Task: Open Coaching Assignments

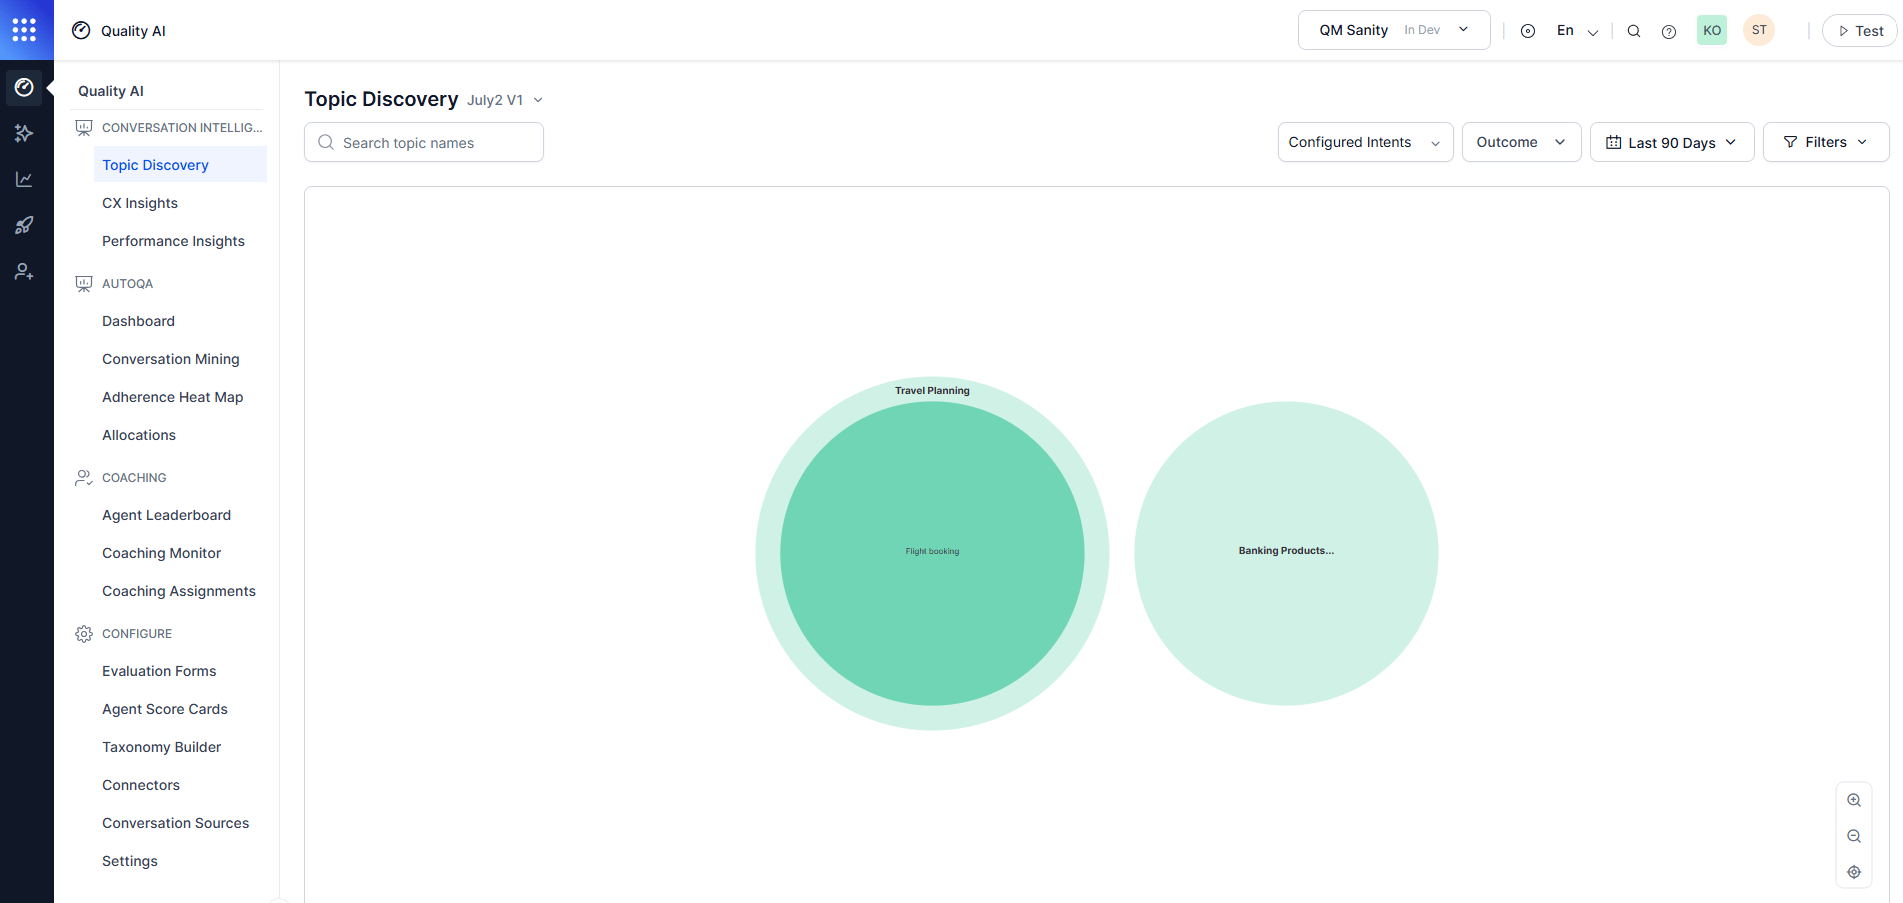Action: 179,591
